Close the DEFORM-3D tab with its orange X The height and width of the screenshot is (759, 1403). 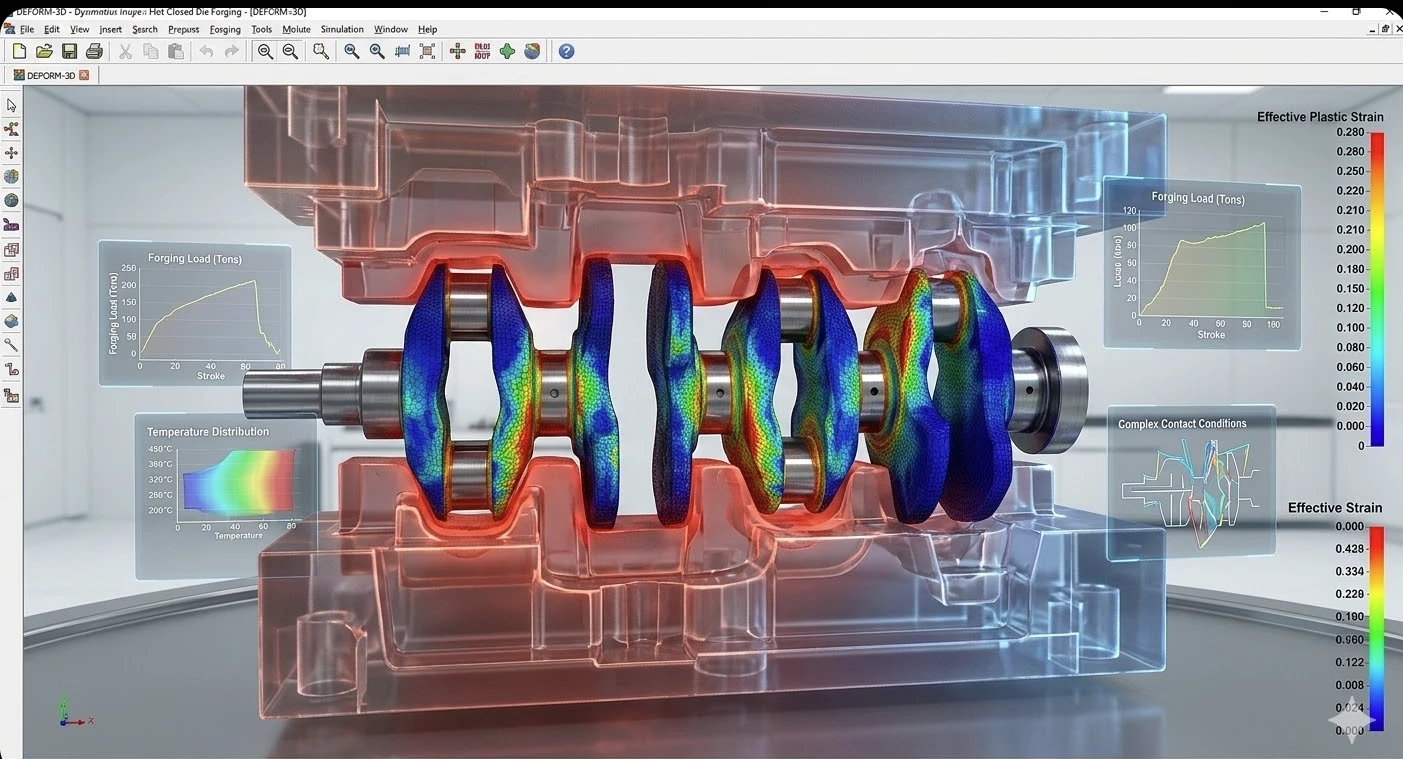(84, 75)
